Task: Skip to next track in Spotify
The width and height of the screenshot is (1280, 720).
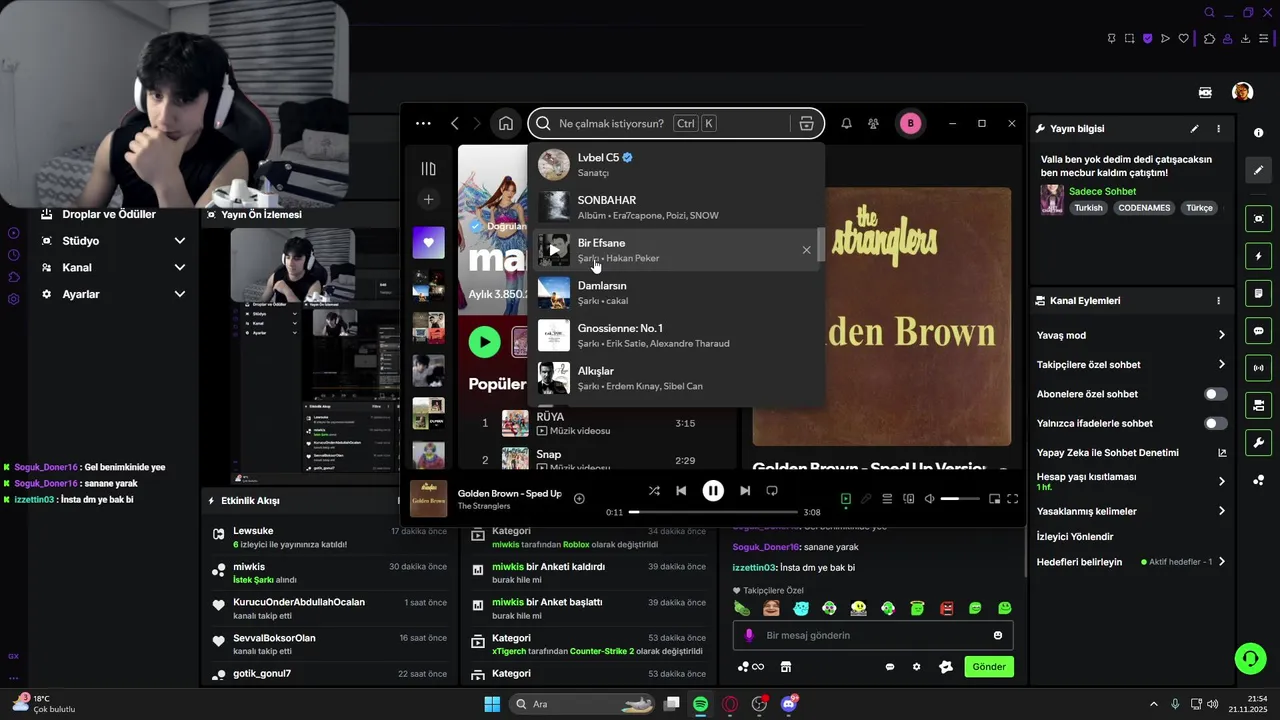Action: point(745,491)
